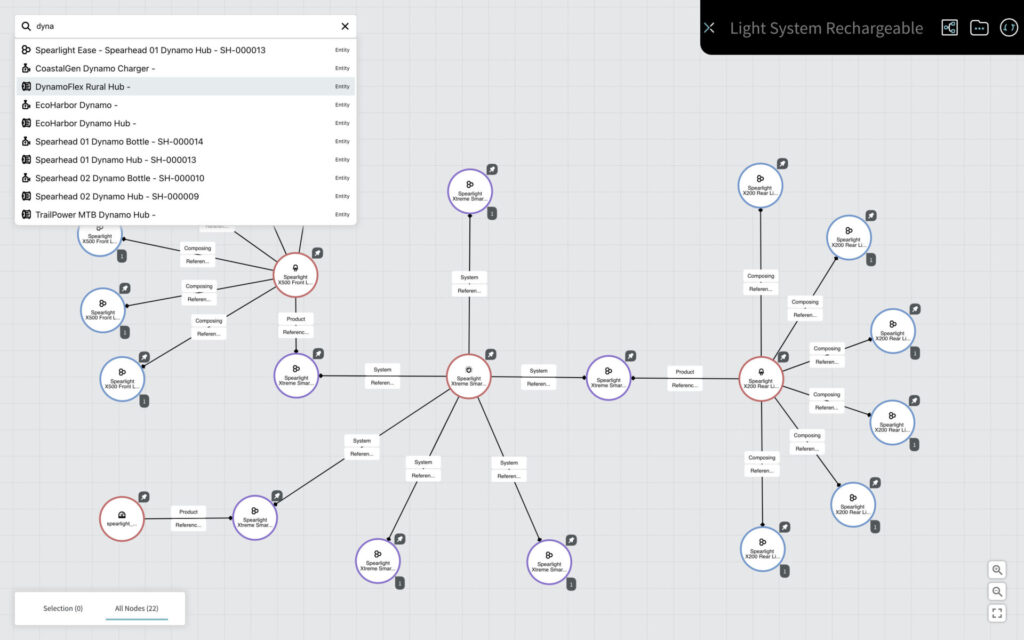Choose CoastalGen Dynamo Charger from results

(95, 68)
